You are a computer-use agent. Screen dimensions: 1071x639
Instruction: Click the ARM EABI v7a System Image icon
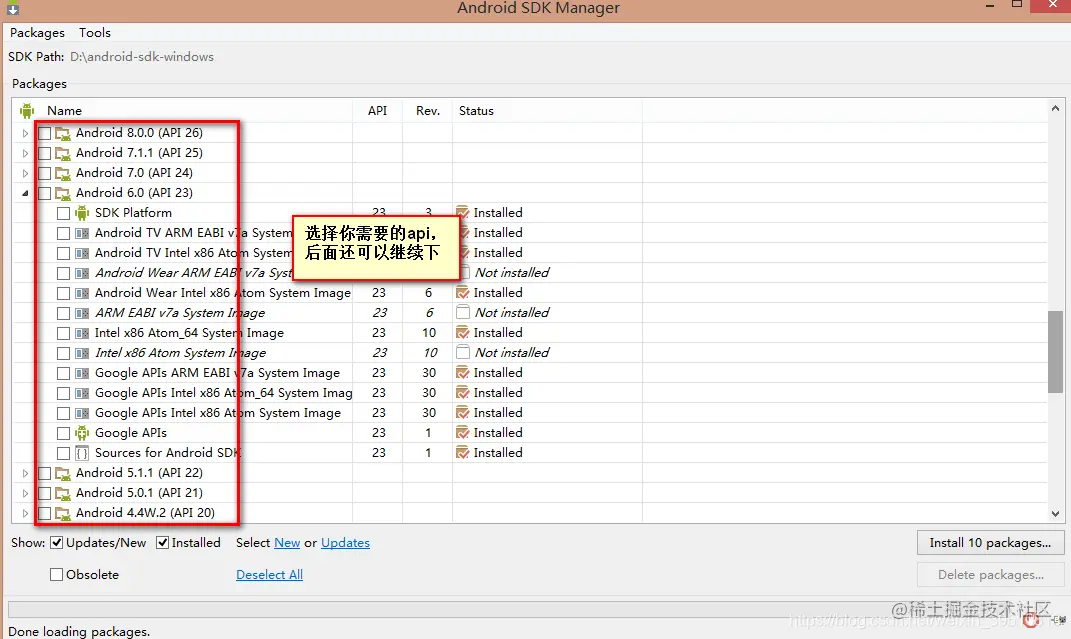(82, 313)
